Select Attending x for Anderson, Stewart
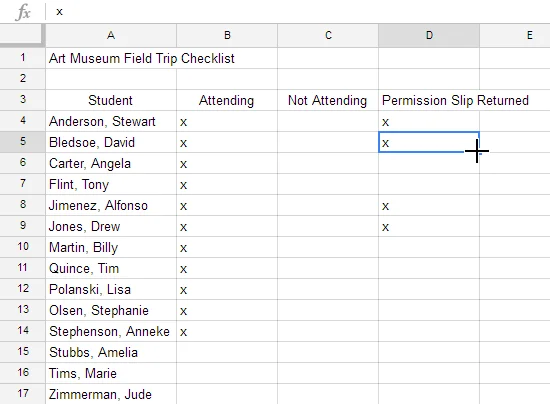 [x=227, y=121]
